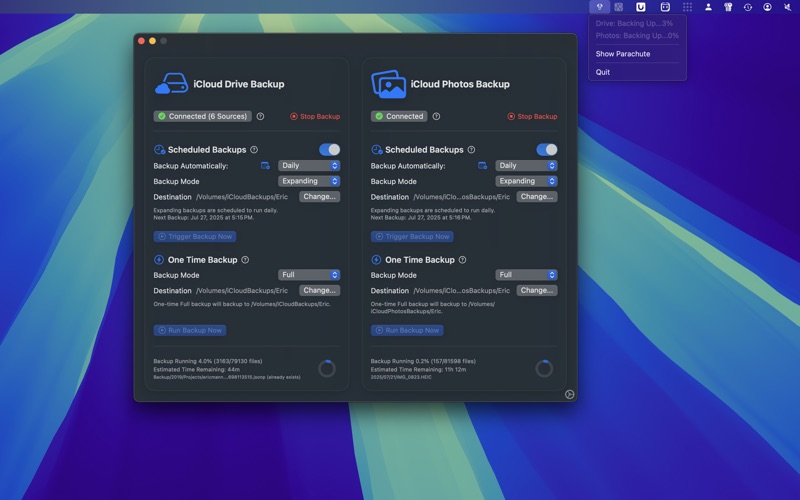Change Photos scheduled backup destination
800x500 pixels.
click(x=537, y=196)
